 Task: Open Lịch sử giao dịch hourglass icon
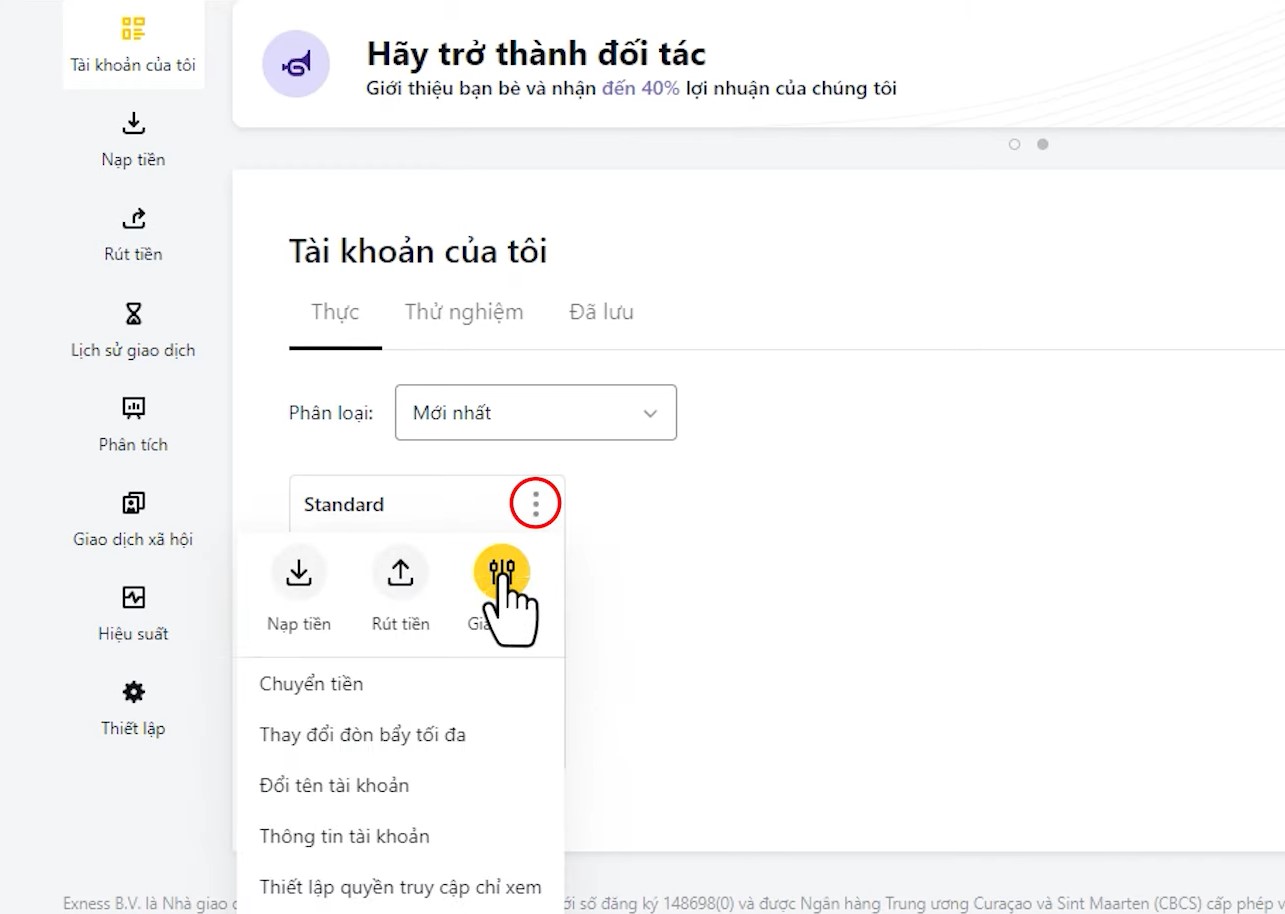coord(133,314)
